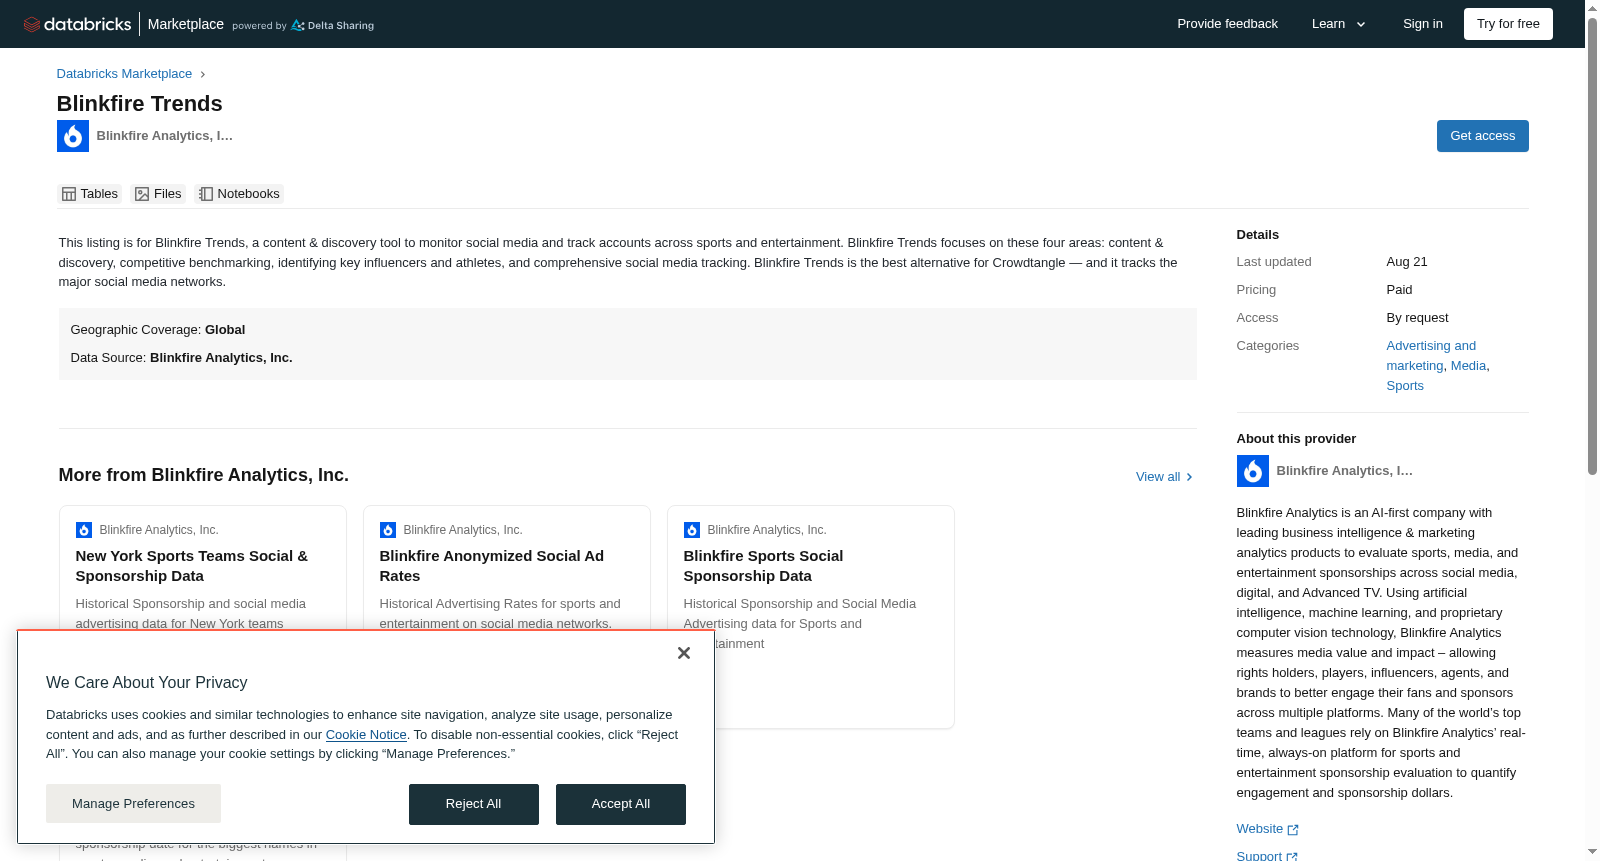1600x861 pixels.
Task: Open the Files tab
Action: point(158,194)
